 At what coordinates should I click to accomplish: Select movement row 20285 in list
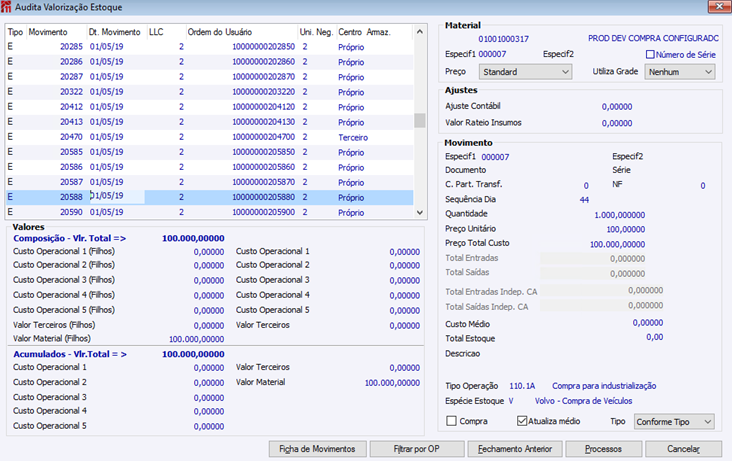pos(210,47)
